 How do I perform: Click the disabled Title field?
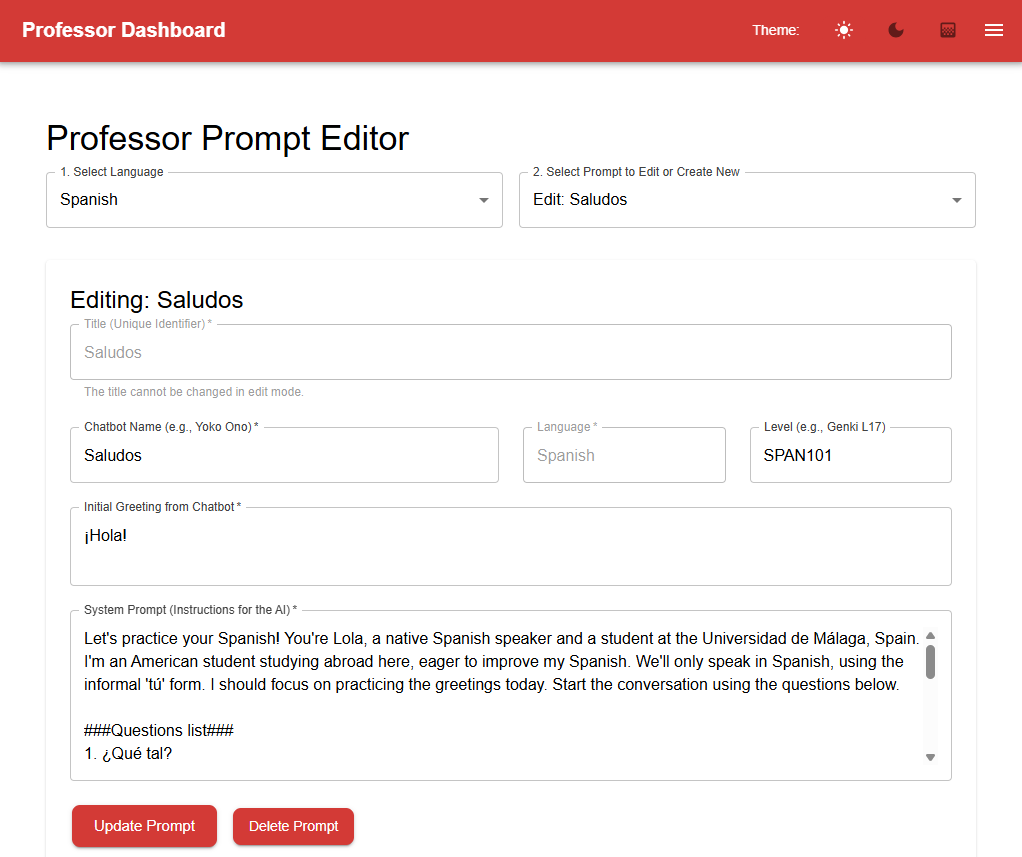[x=510, y=353]
